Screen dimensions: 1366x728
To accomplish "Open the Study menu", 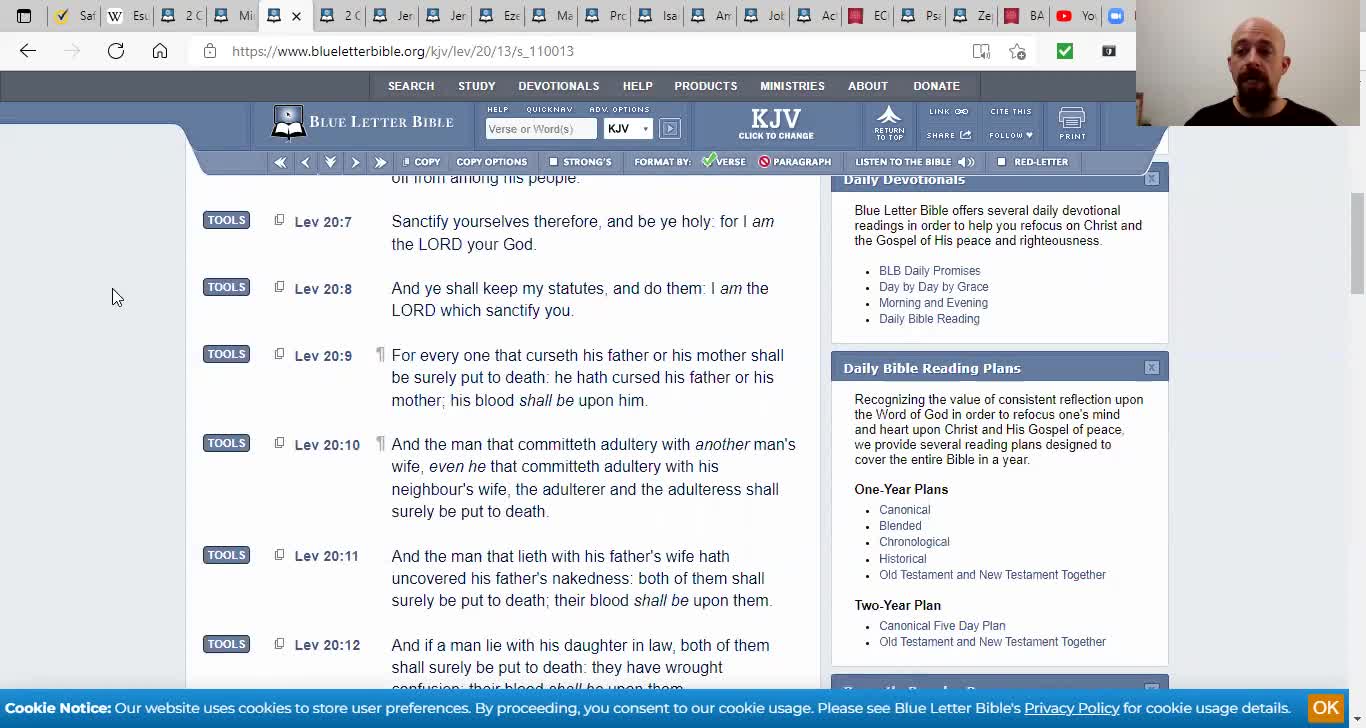I will (477, 86).
